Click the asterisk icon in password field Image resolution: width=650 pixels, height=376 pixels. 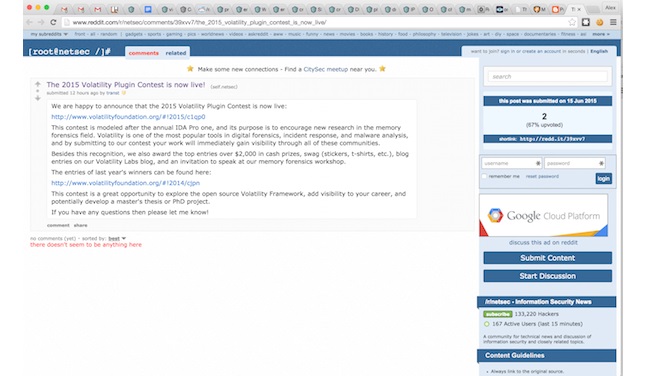coord(601,163)
